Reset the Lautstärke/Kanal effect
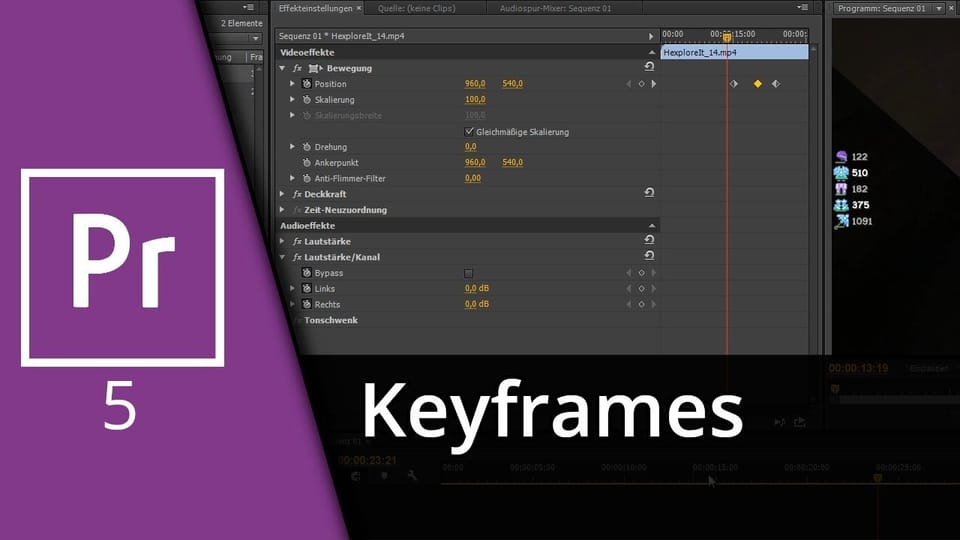Viewport: 960px width, 540px height. [x=649, y=255]
